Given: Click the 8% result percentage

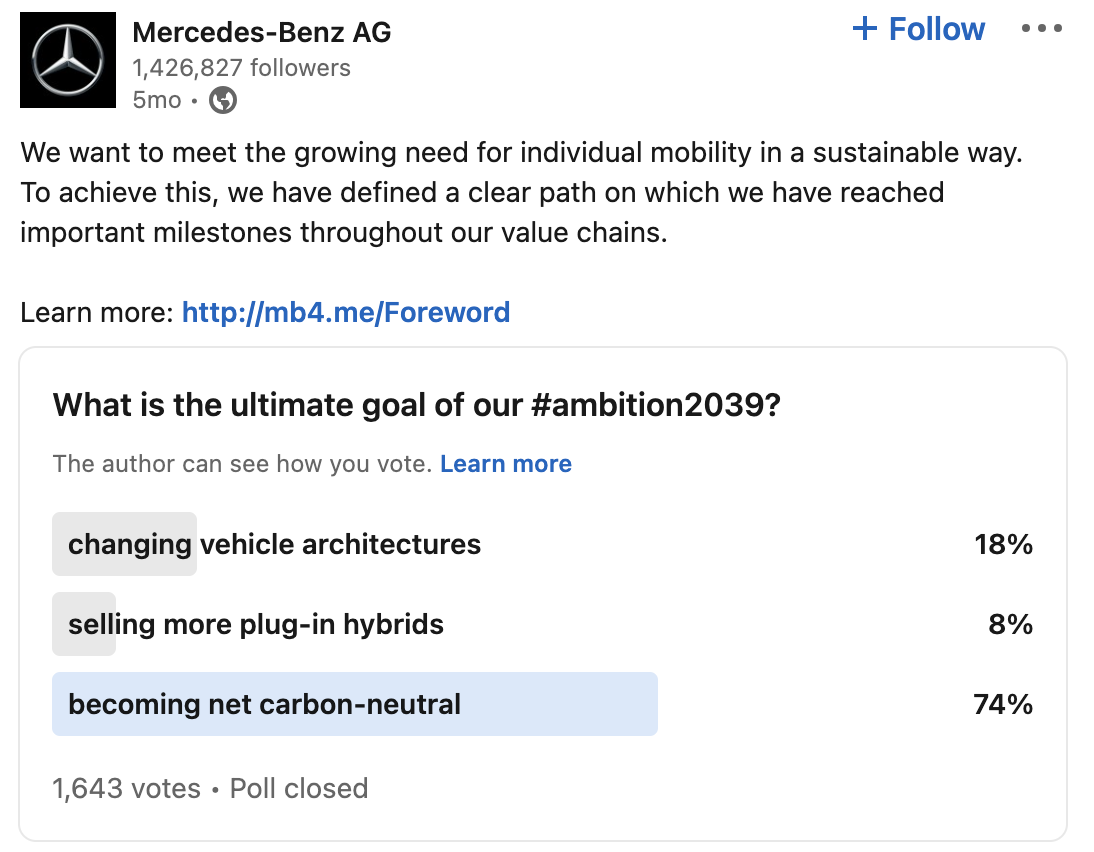Looking at the screenshot, I should [1010, 625].
